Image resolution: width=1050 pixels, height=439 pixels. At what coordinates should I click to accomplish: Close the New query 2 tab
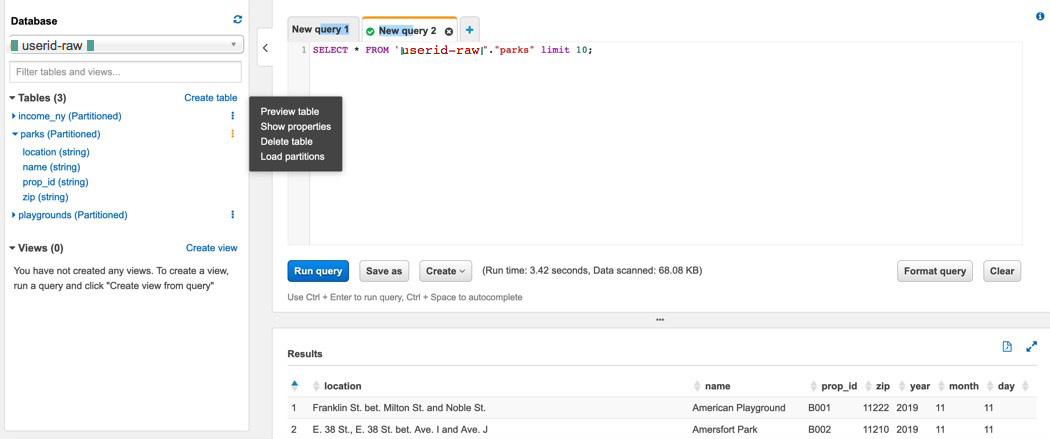point(449,31)
